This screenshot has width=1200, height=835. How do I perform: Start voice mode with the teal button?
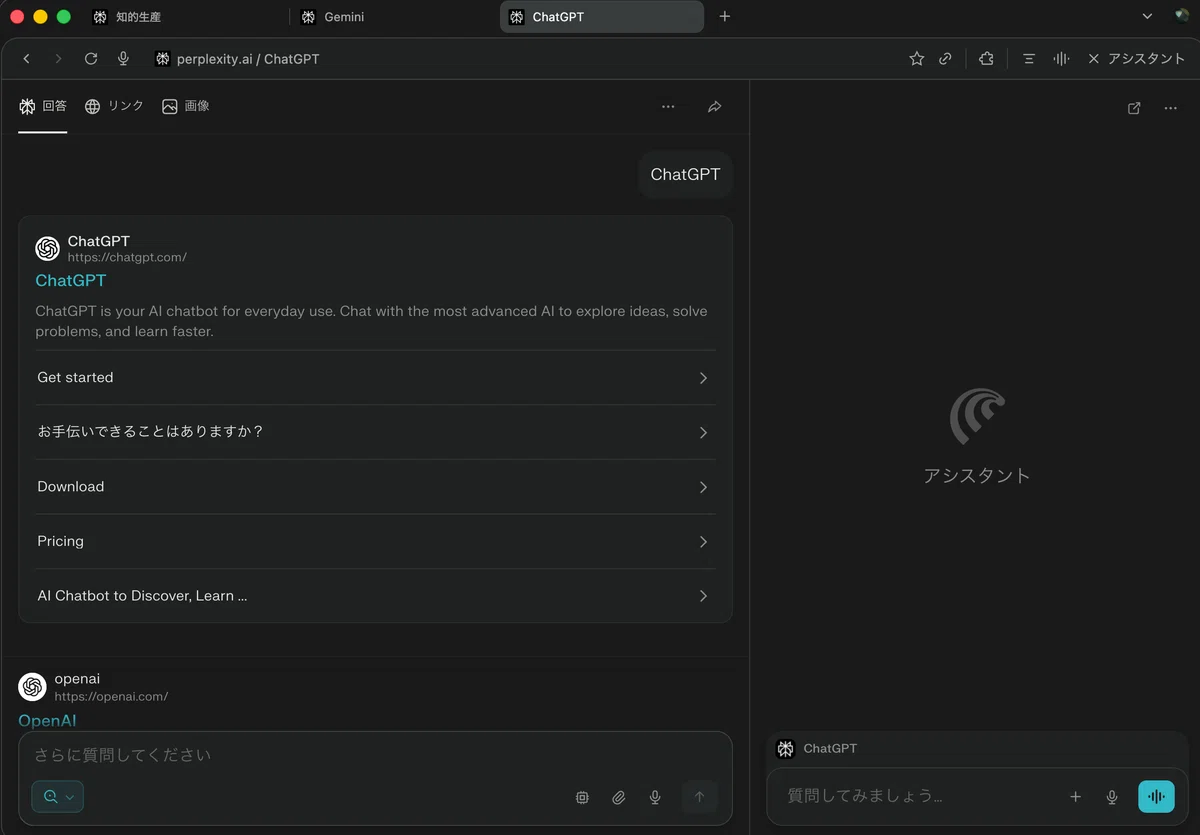click(1156, 797)
